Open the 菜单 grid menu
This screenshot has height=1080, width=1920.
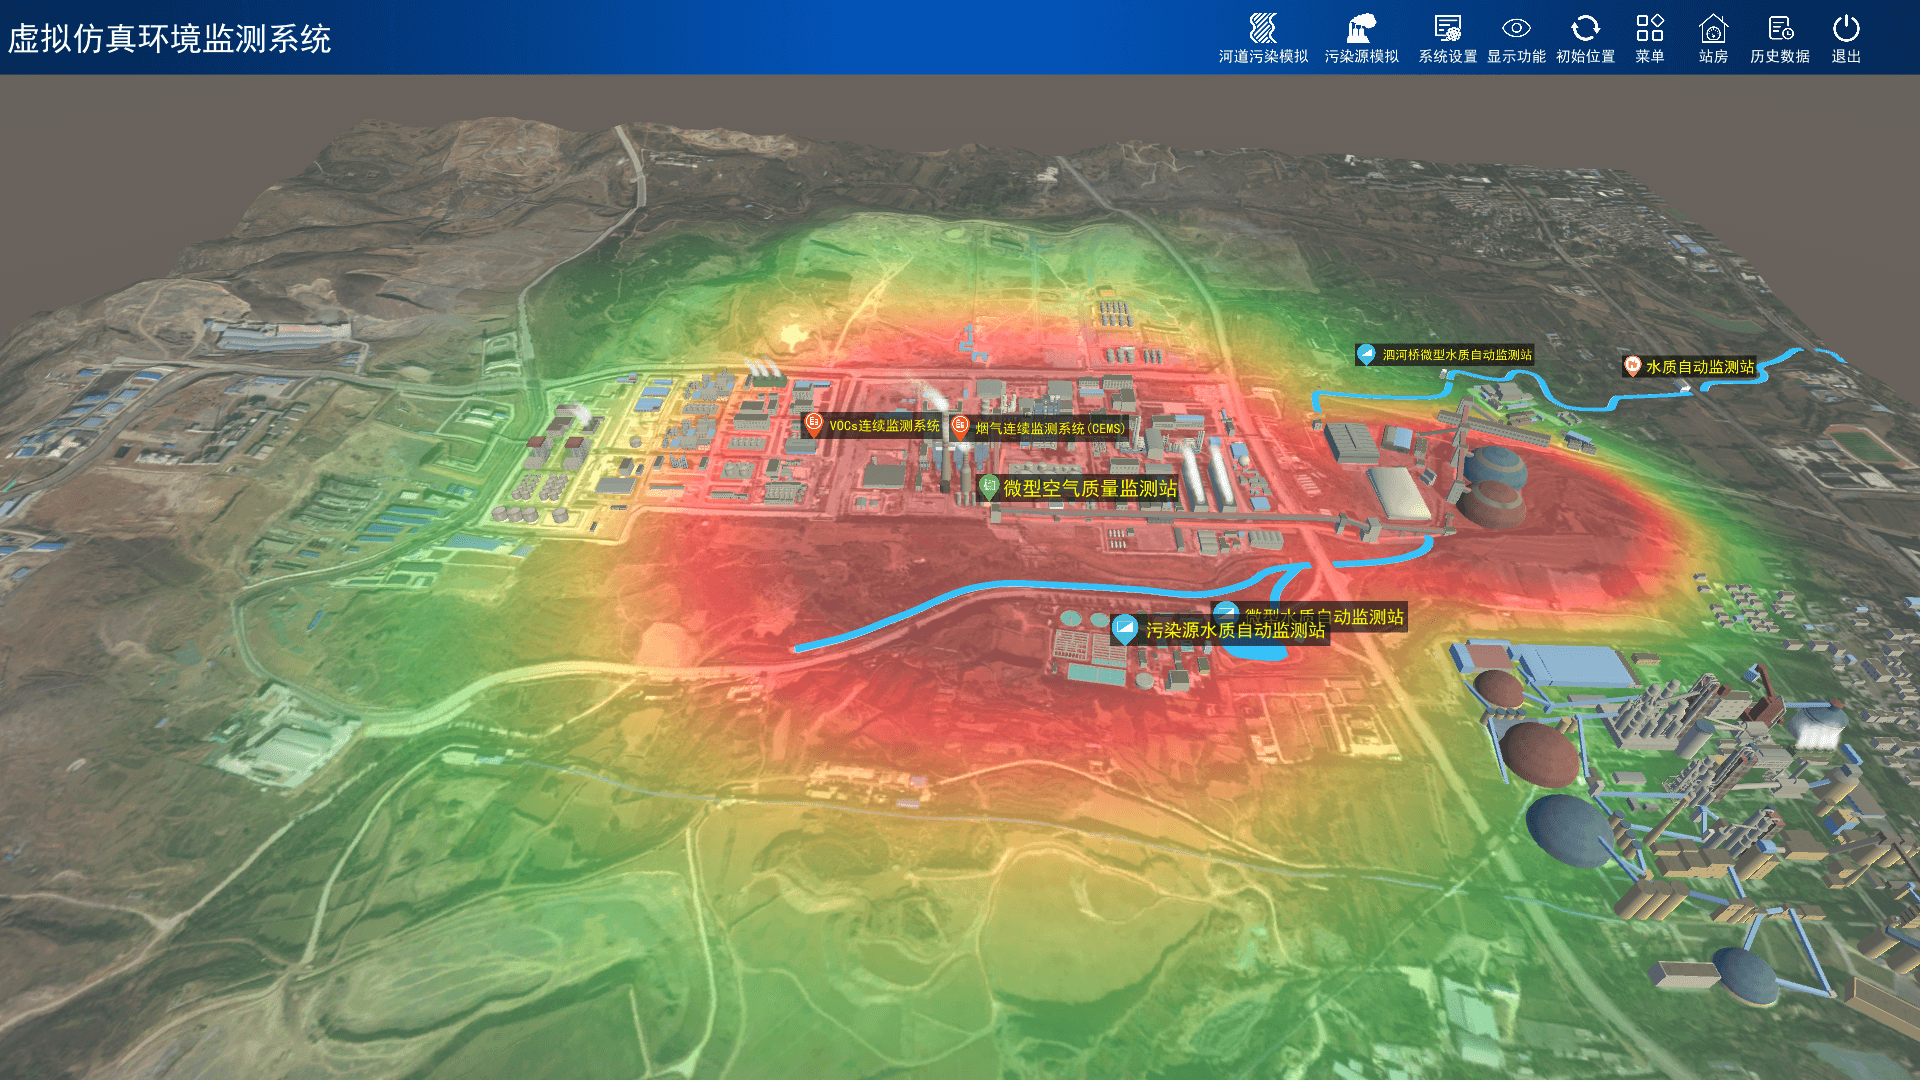(1649, 29)
